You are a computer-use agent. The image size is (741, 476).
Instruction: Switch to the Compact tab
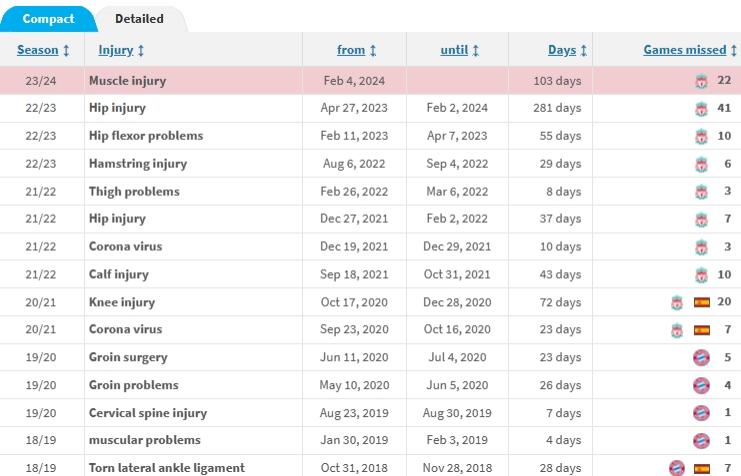[x=48, y=19]
